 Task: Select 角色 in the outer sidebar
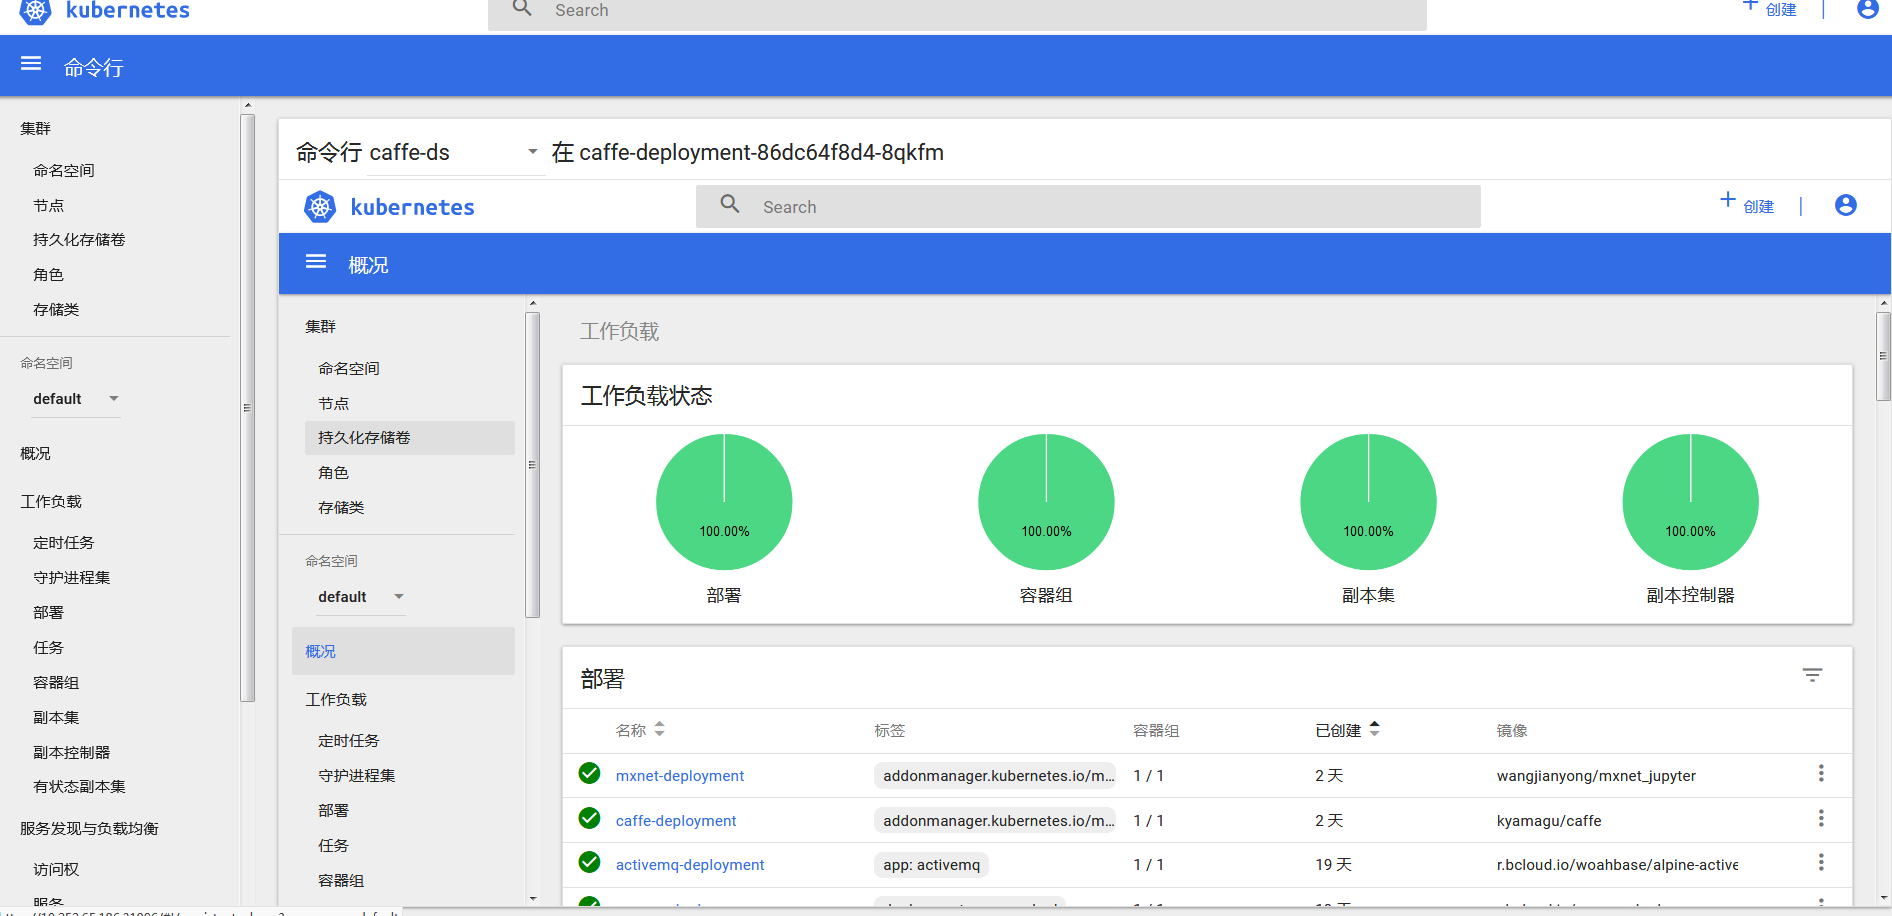pyautogui.click(x=48, y=275)
